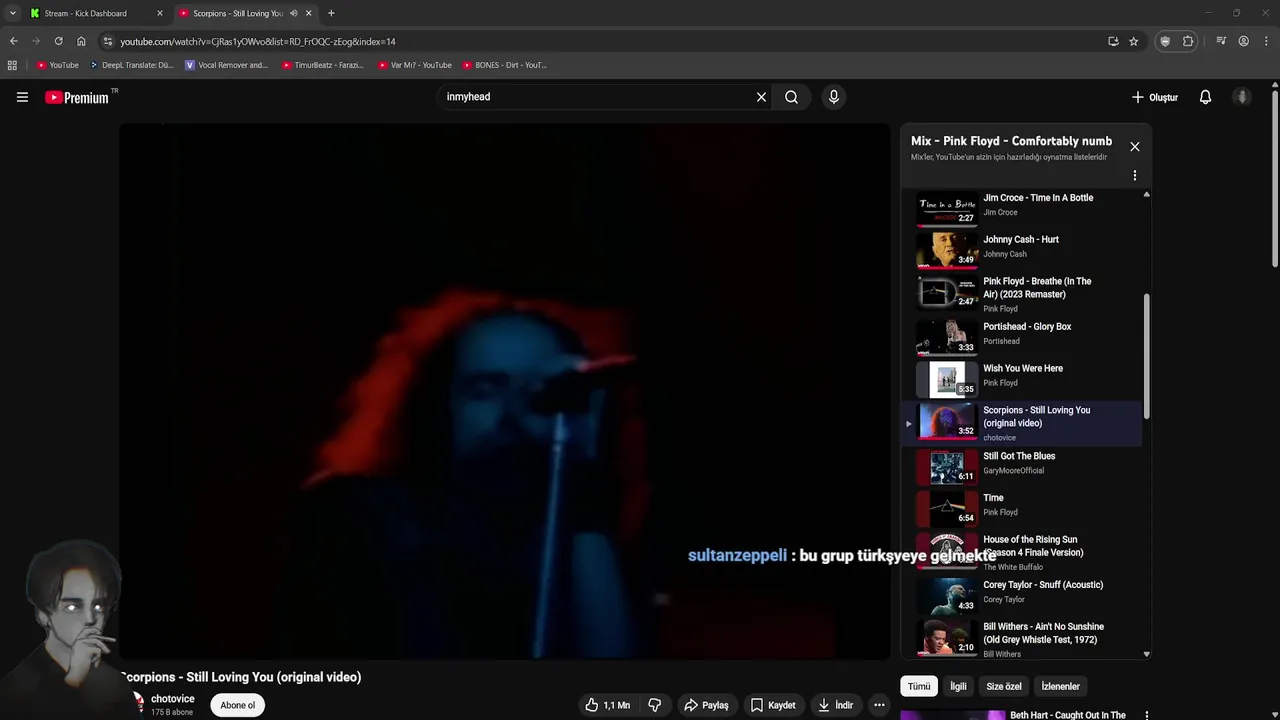Image resolution: width=1280 pixels, height=720 pixels.
Task: Open the Vocal Remover bookmark
Action: click(x=227, y=65)
